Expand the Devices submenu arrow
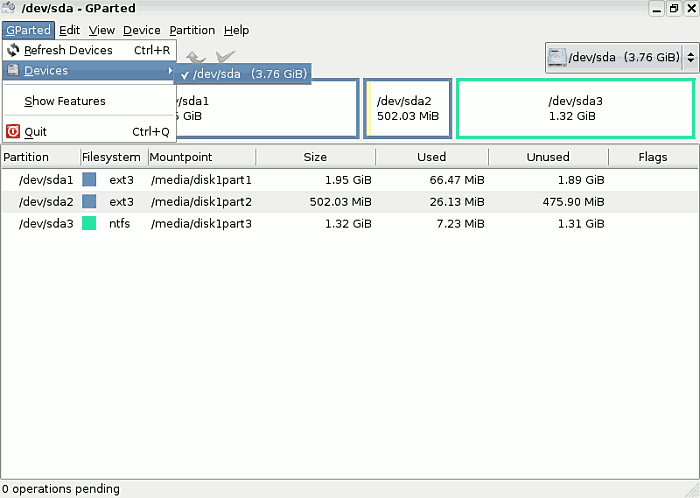 point(169,71)
